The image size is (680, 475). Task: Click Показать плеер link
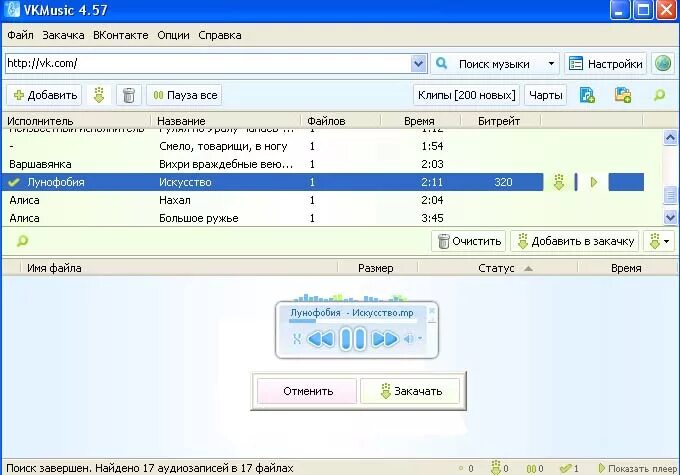click(638, 468)
